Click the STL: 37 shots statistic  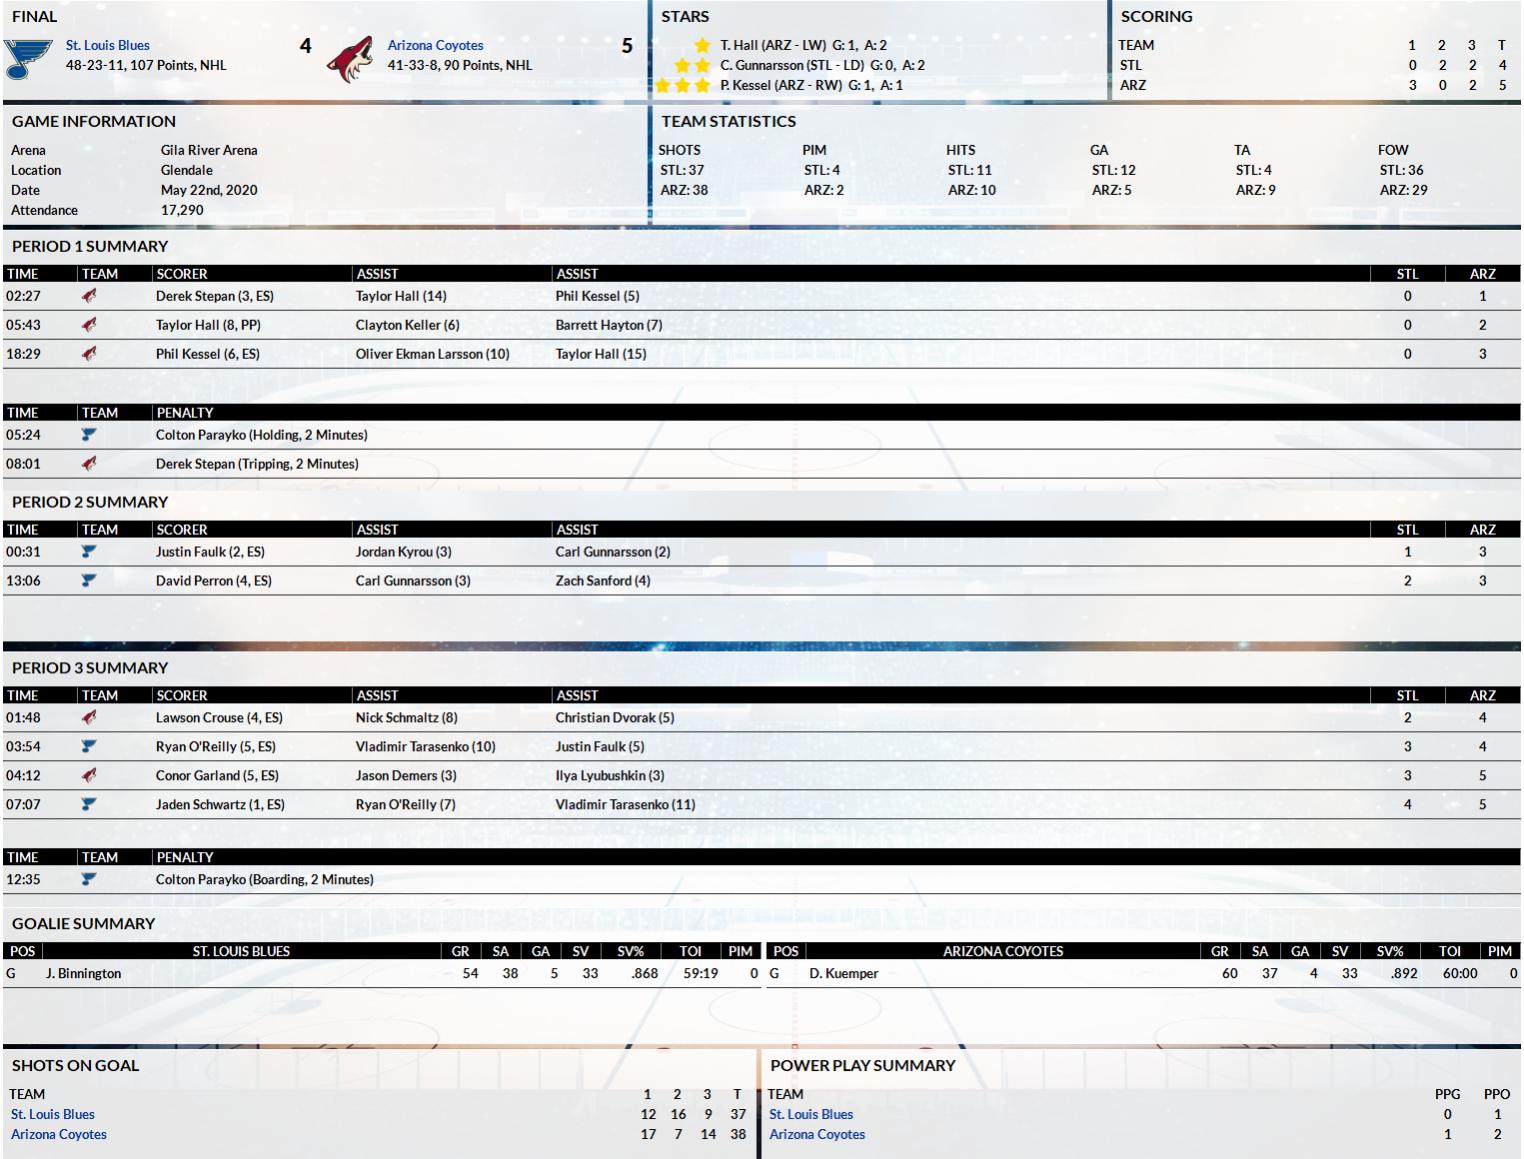[x=682, y=170]
